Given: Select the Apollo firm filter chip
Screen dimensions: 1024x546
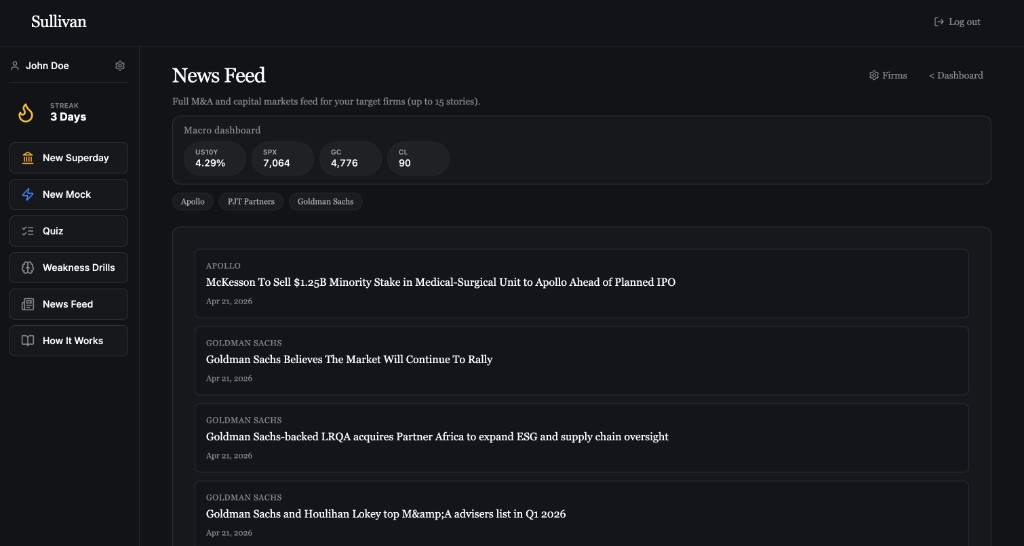Looking at the screenshot, I should [193, 202].
